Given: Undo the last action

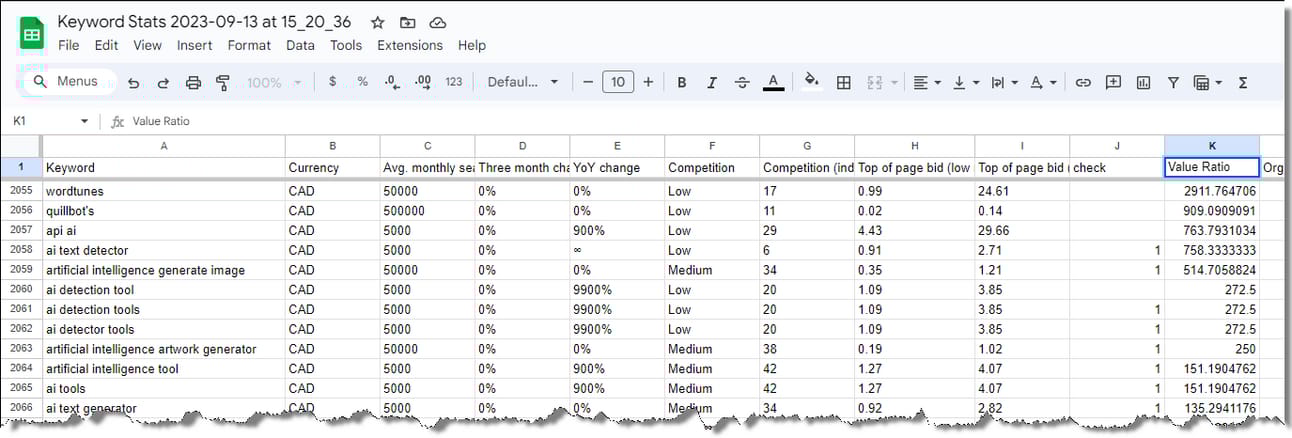Looking at the screenshot, I should [x=133, y=82].
